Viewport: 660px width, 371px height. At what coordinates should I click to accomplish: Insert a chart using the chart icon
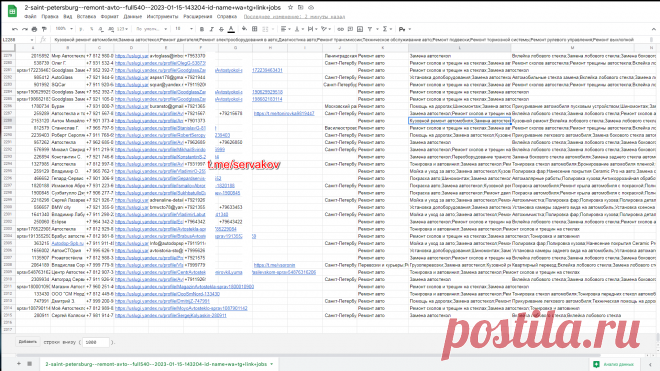360,29
